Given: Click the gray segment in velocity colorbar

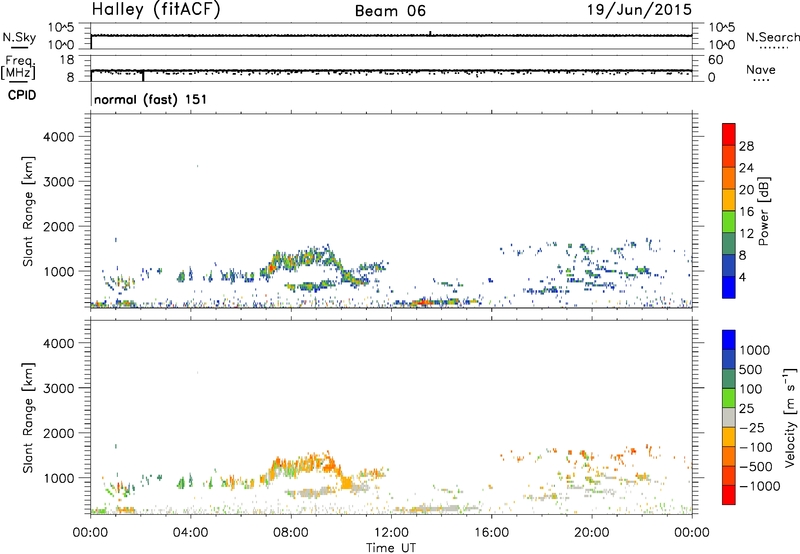Looking at the screenshot, I should (x=729, y=418).
